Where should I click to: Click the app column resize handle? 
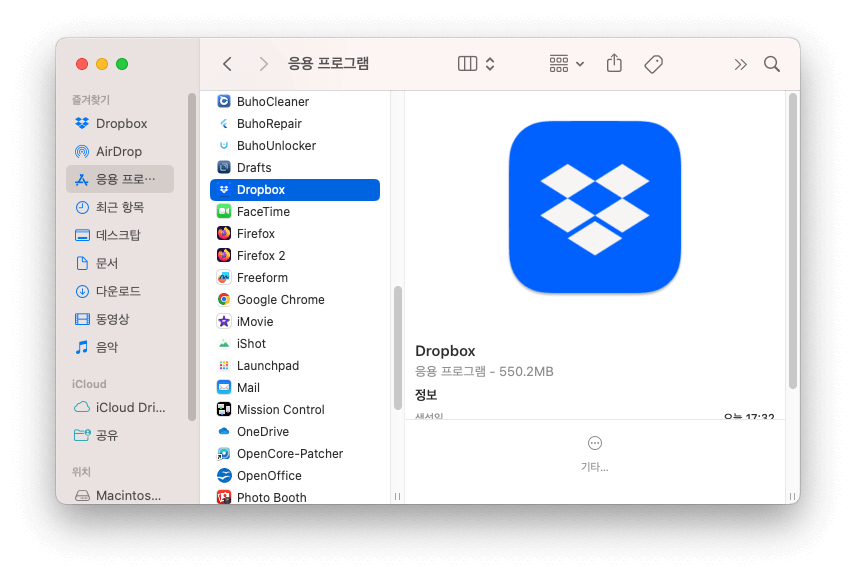pos(397,496)
